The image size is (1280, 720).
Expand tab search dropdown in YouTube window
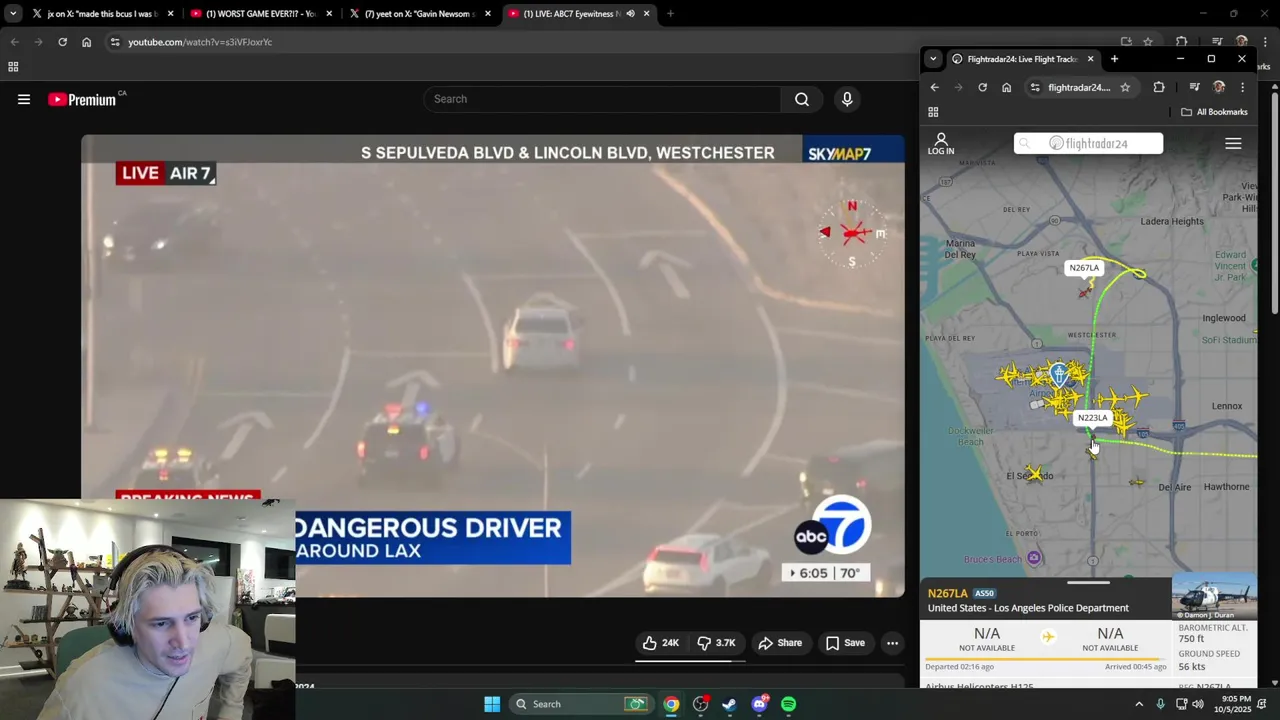(12, 14)
